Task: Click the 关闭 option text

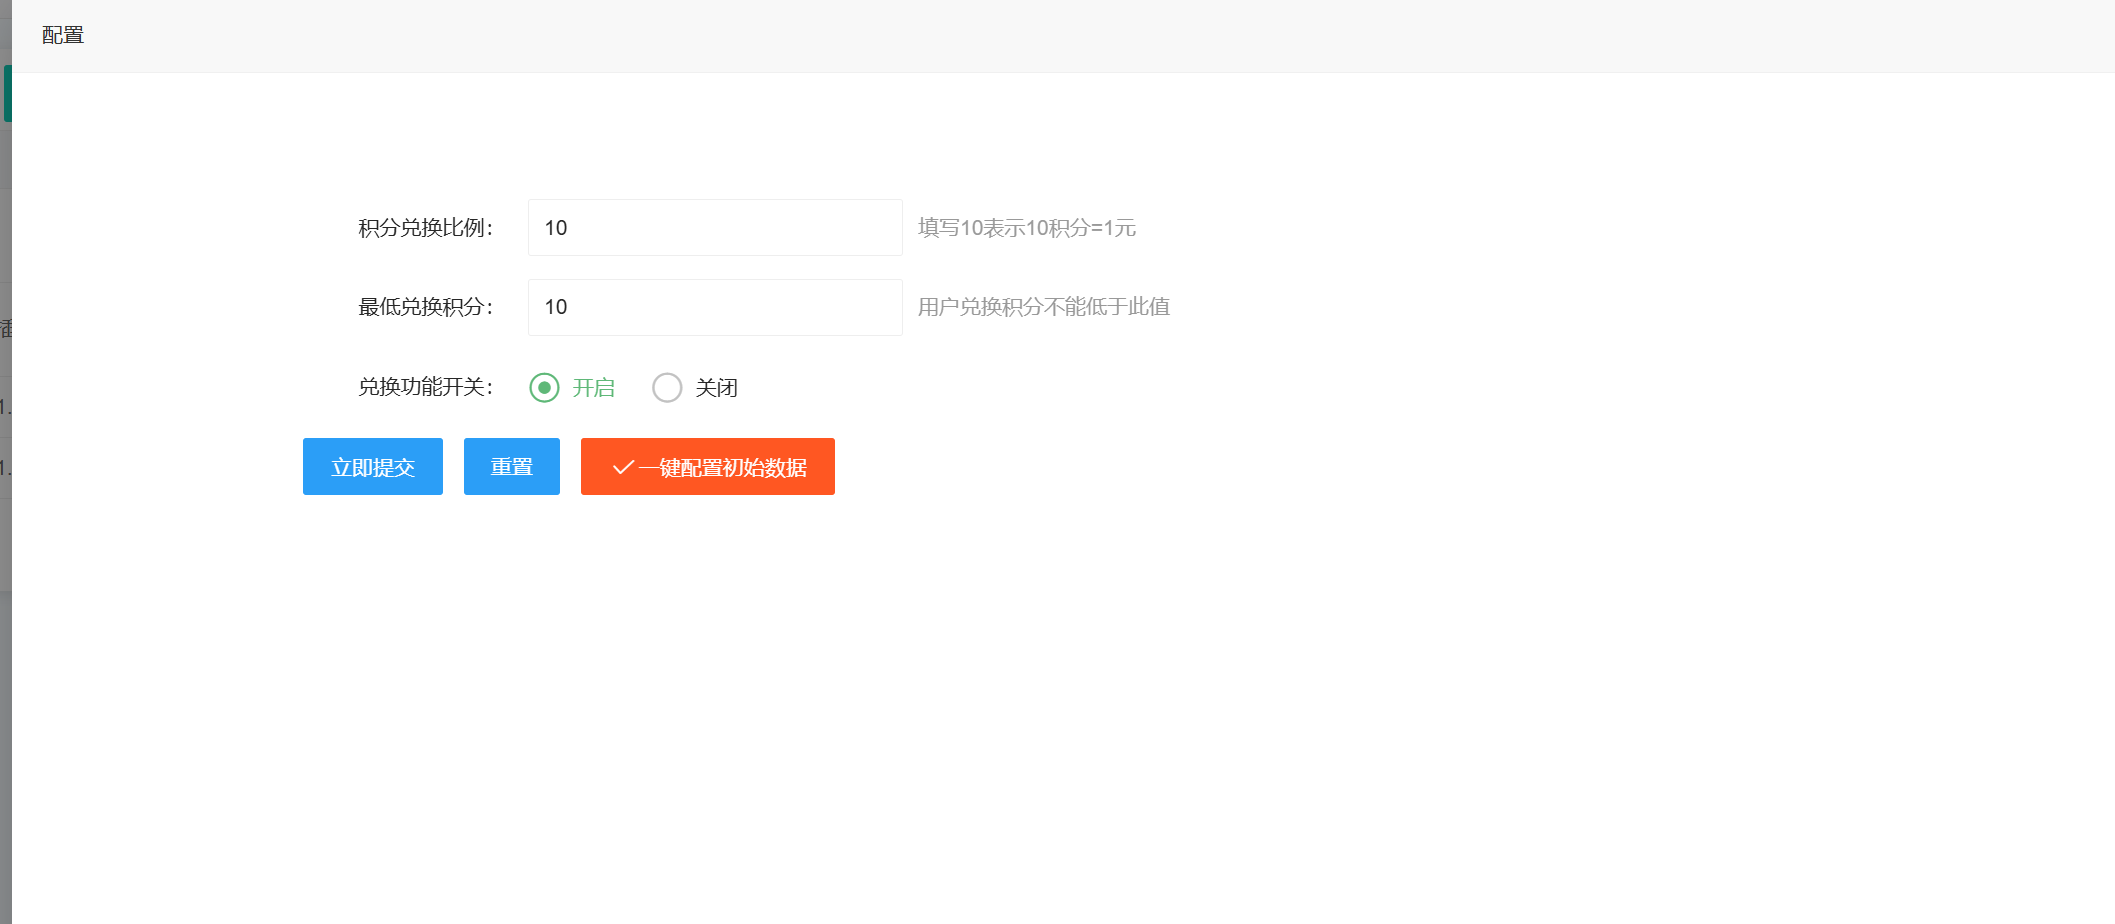Action: (716, 388)
